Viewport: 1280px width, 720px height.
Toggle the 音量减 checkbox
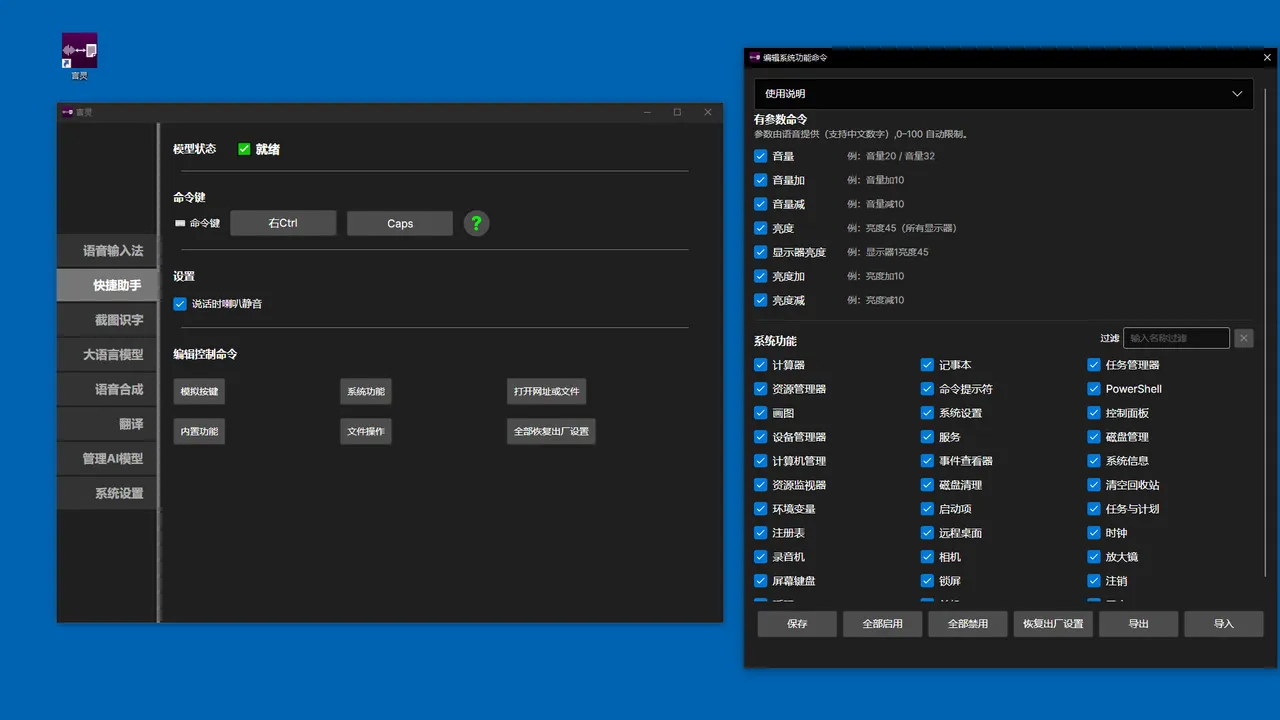761,204
